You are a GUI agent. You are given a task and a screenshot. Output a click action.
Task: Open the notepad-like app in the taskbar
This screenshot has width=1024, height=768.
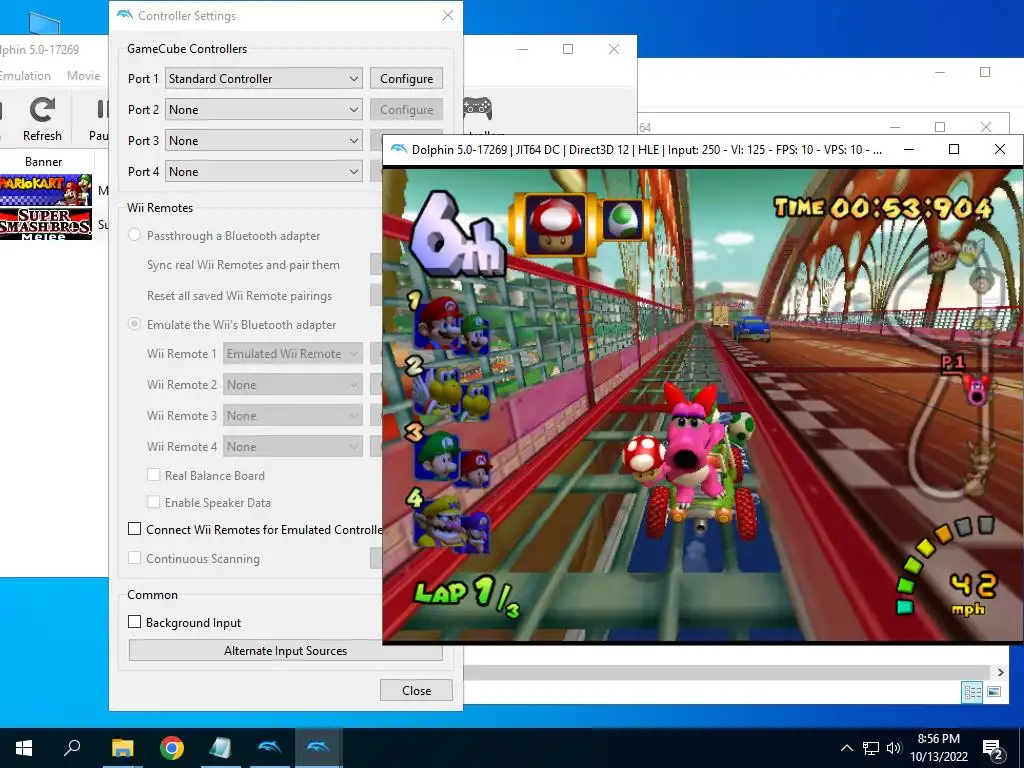tap(220, 748)
